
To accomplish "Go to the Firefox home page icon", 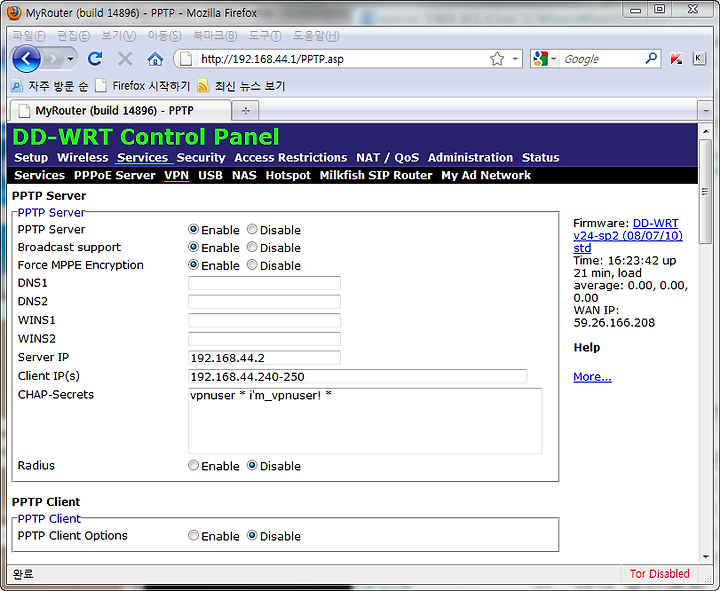I will point(155,59).
